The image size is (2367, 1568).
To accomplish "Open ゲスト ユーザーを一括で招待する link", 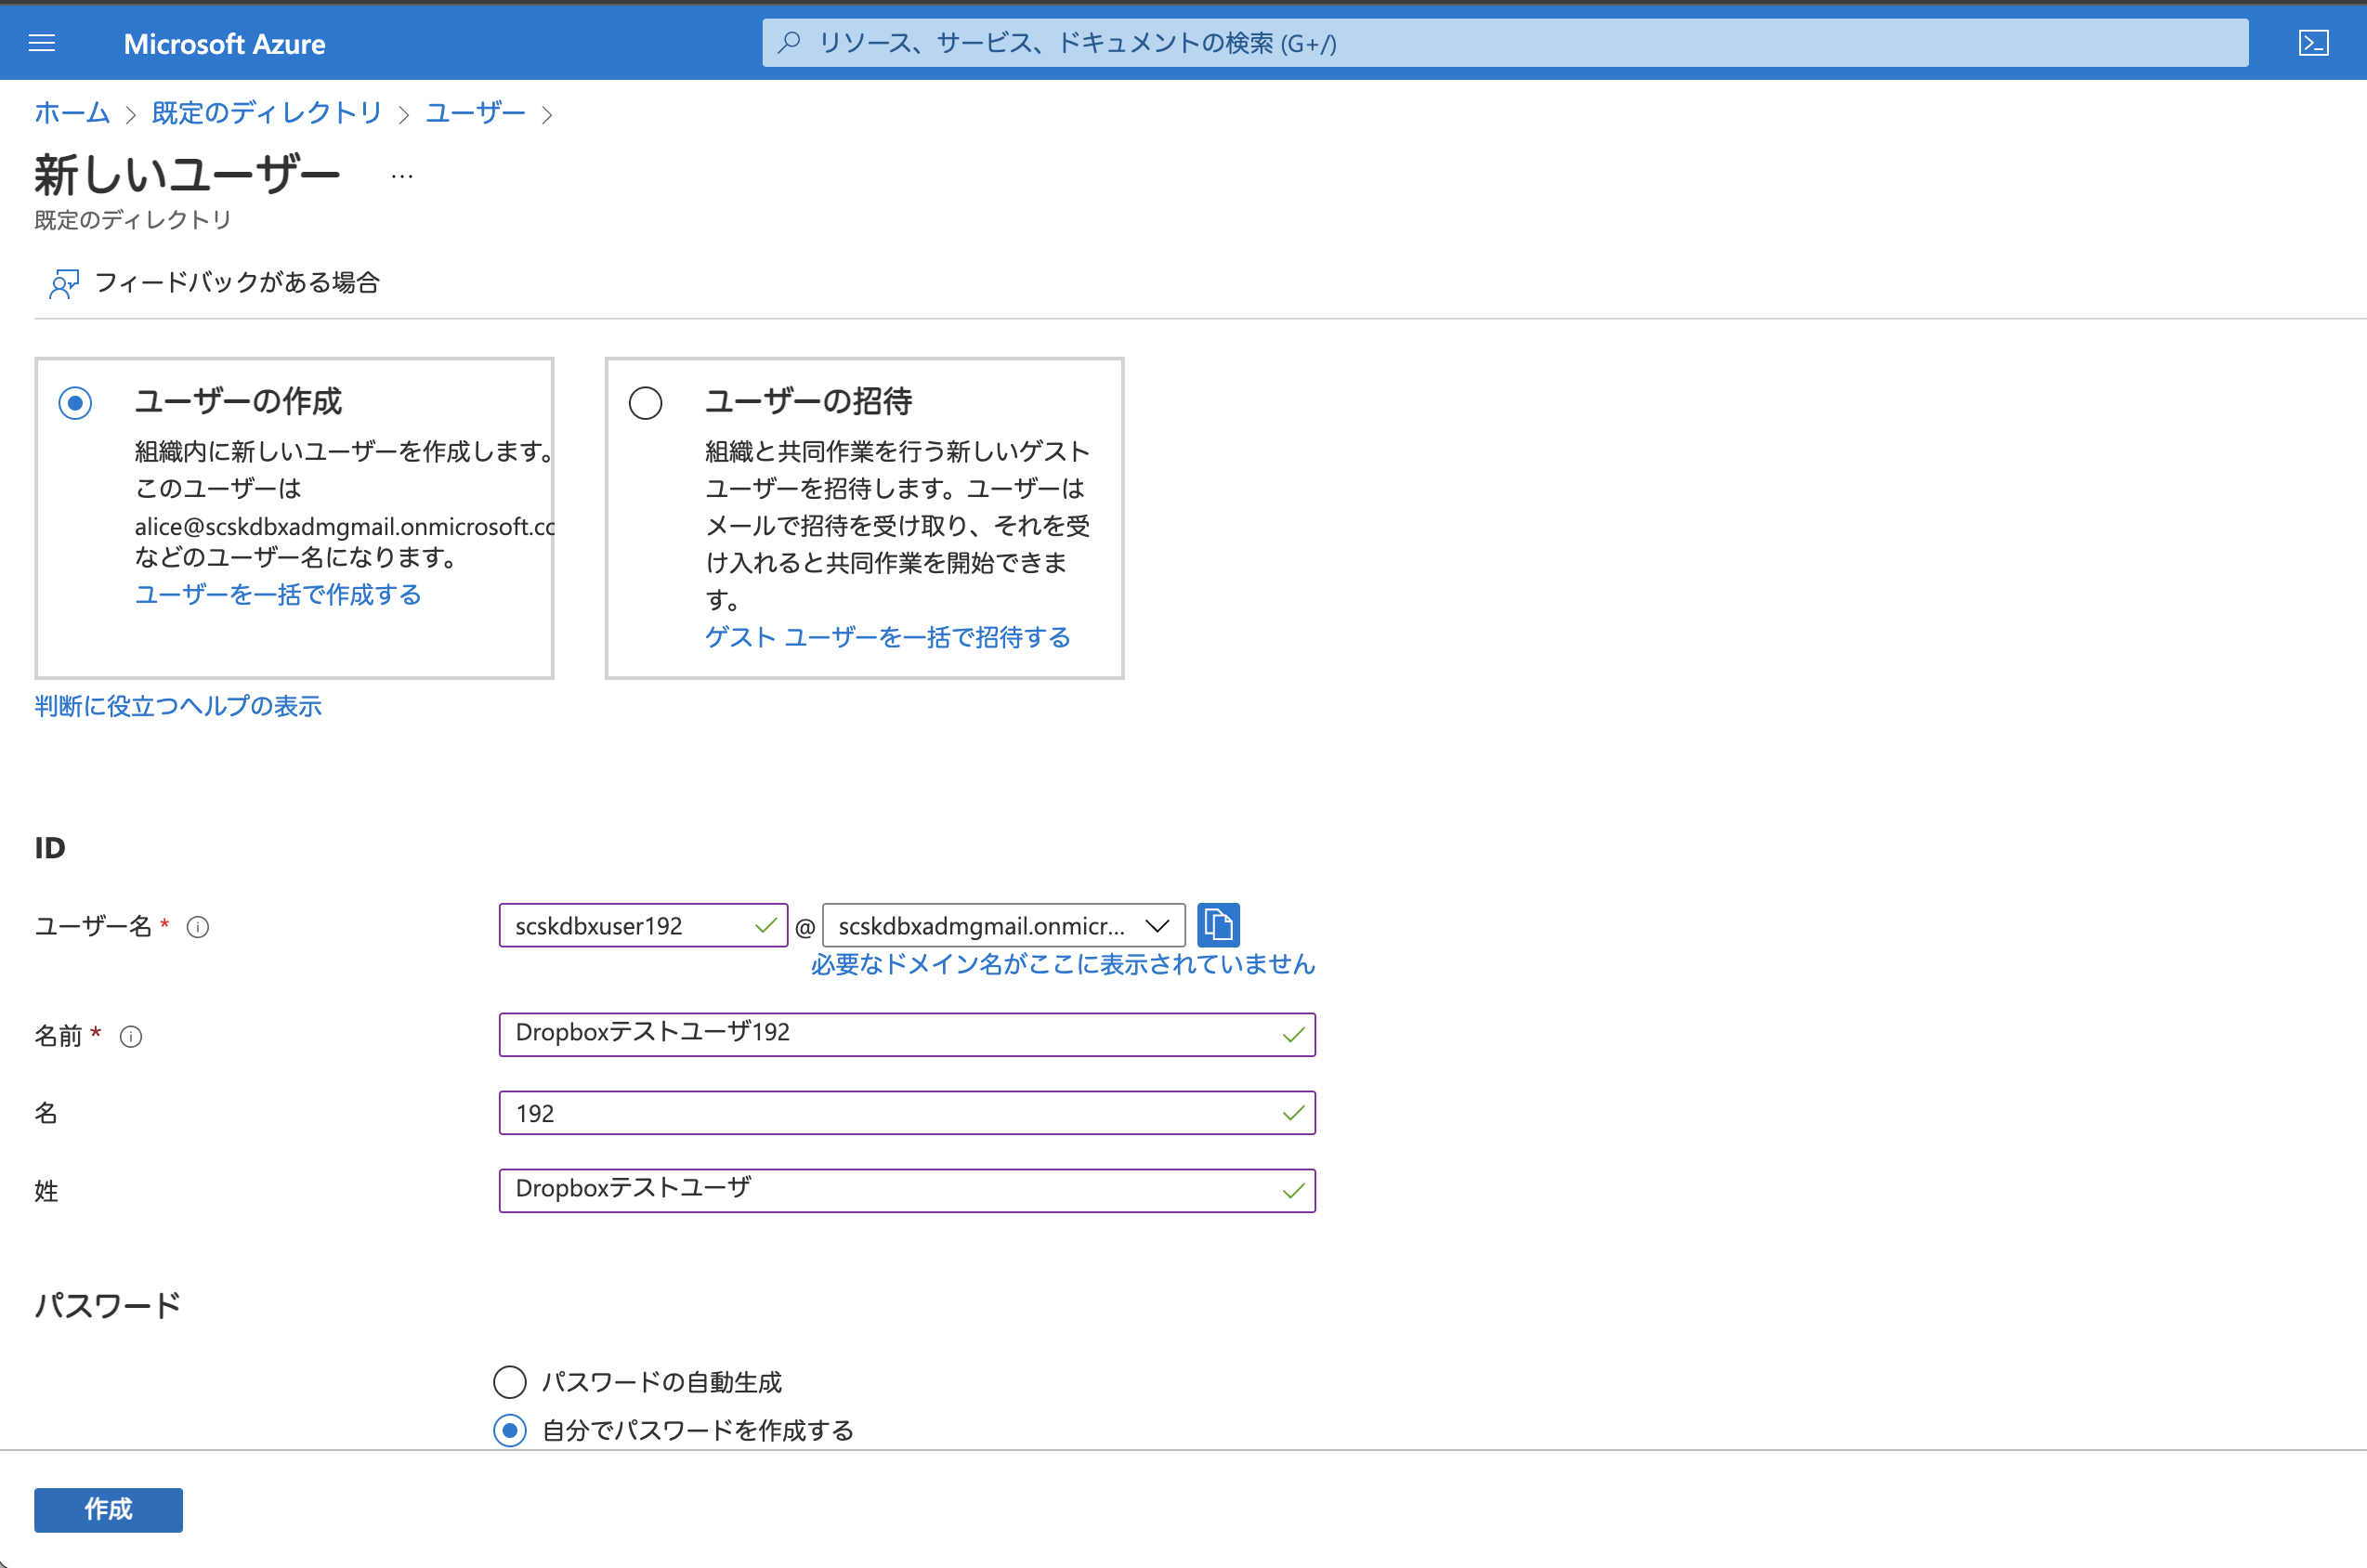I will pyautogui.click(x=888, y=638).
